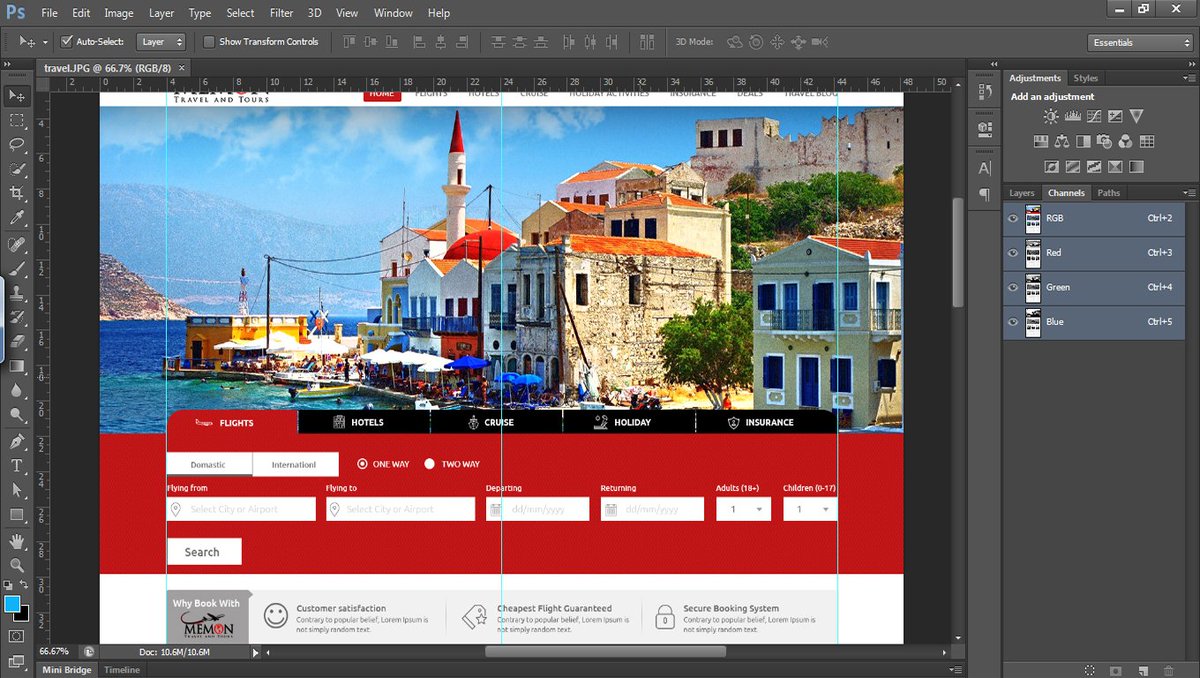Switch foreground and background colors

coord(26,586)
